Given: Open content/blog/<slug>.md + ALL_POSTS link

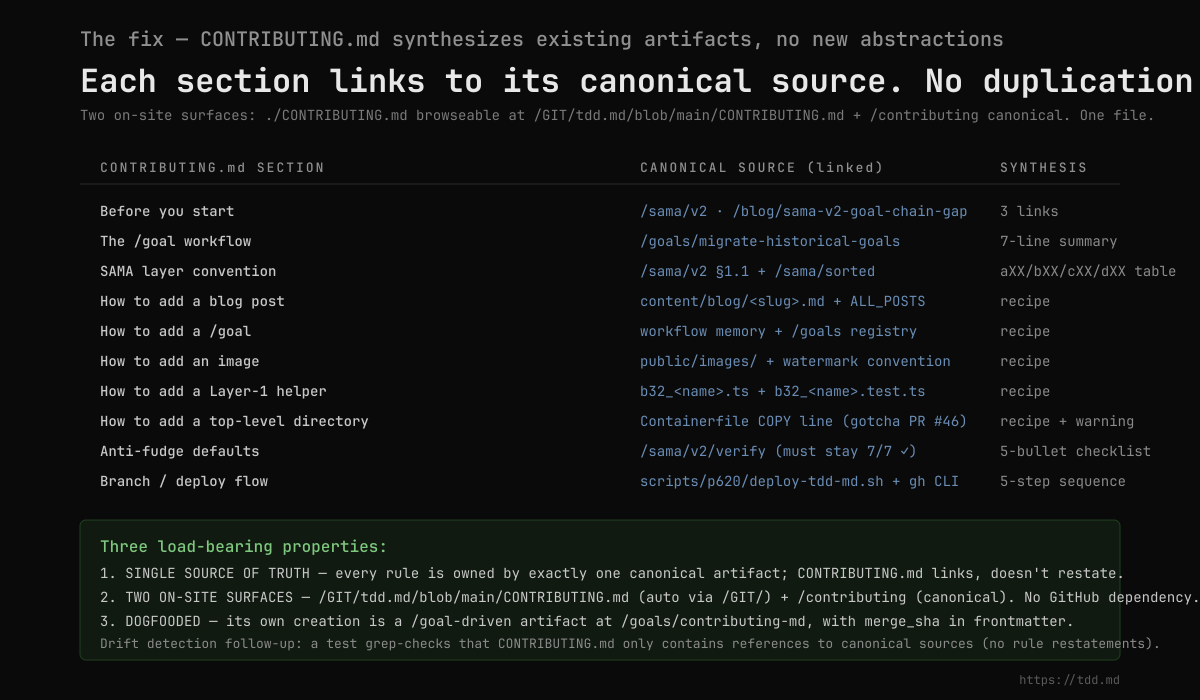Looking at the screenshot, I should coord(783,301).
